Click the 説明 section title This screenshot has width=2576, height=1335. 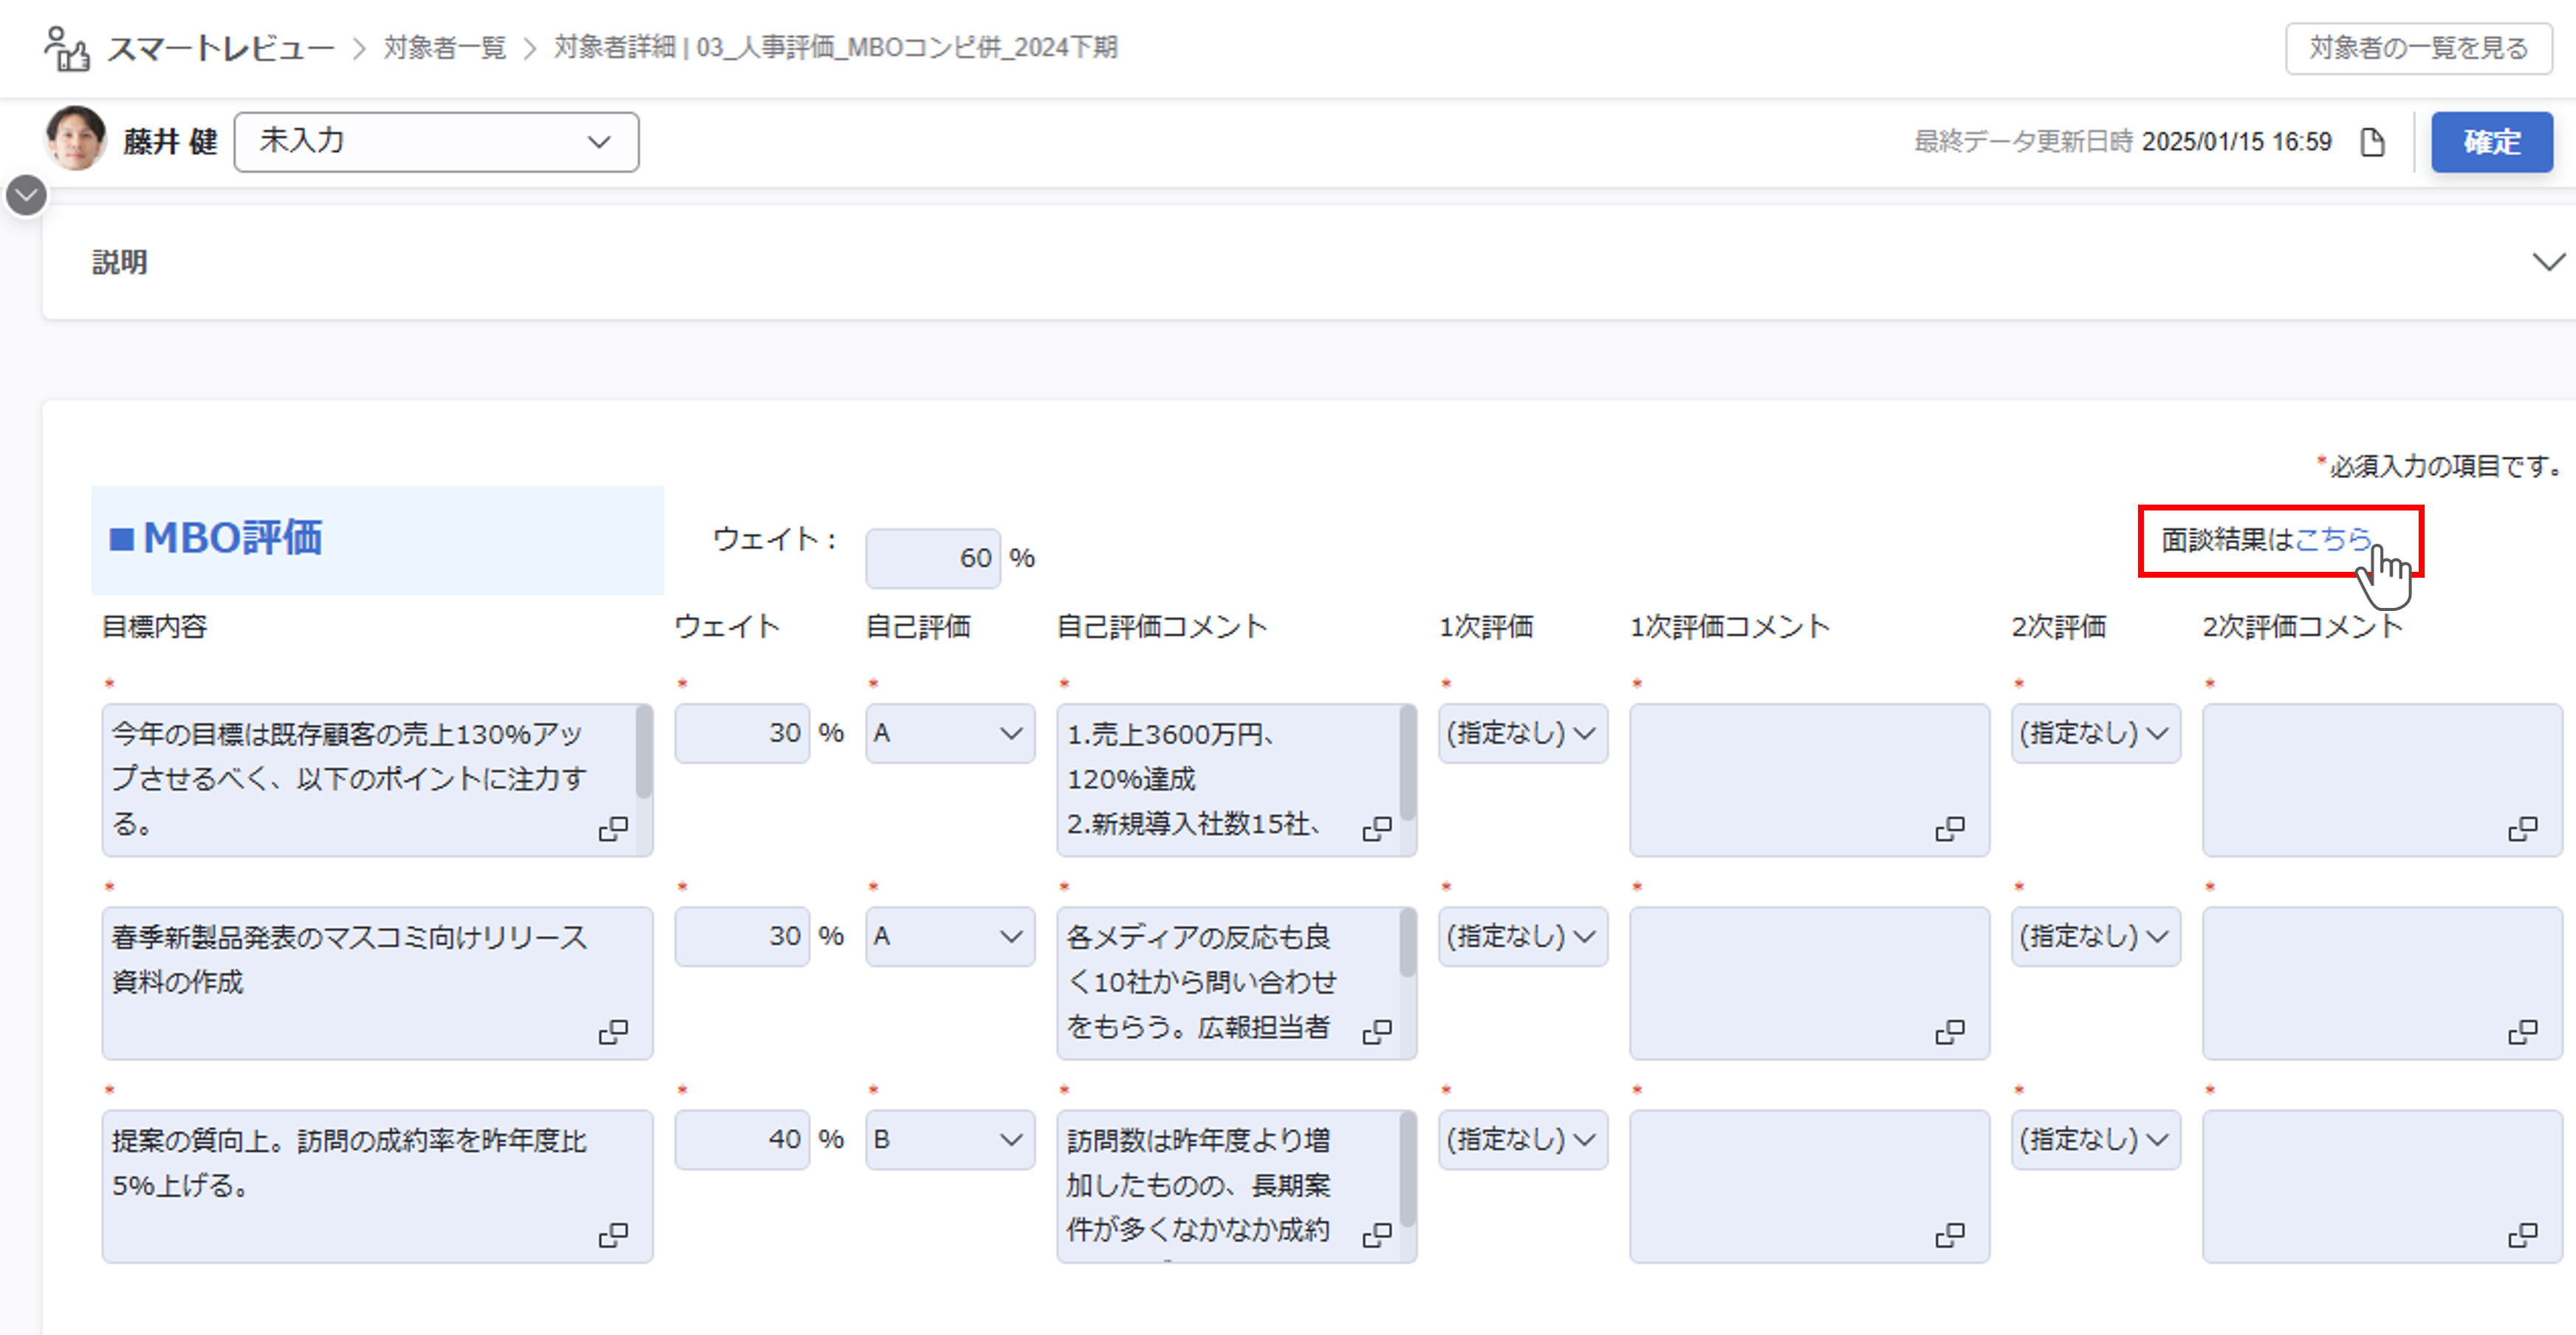120,262
